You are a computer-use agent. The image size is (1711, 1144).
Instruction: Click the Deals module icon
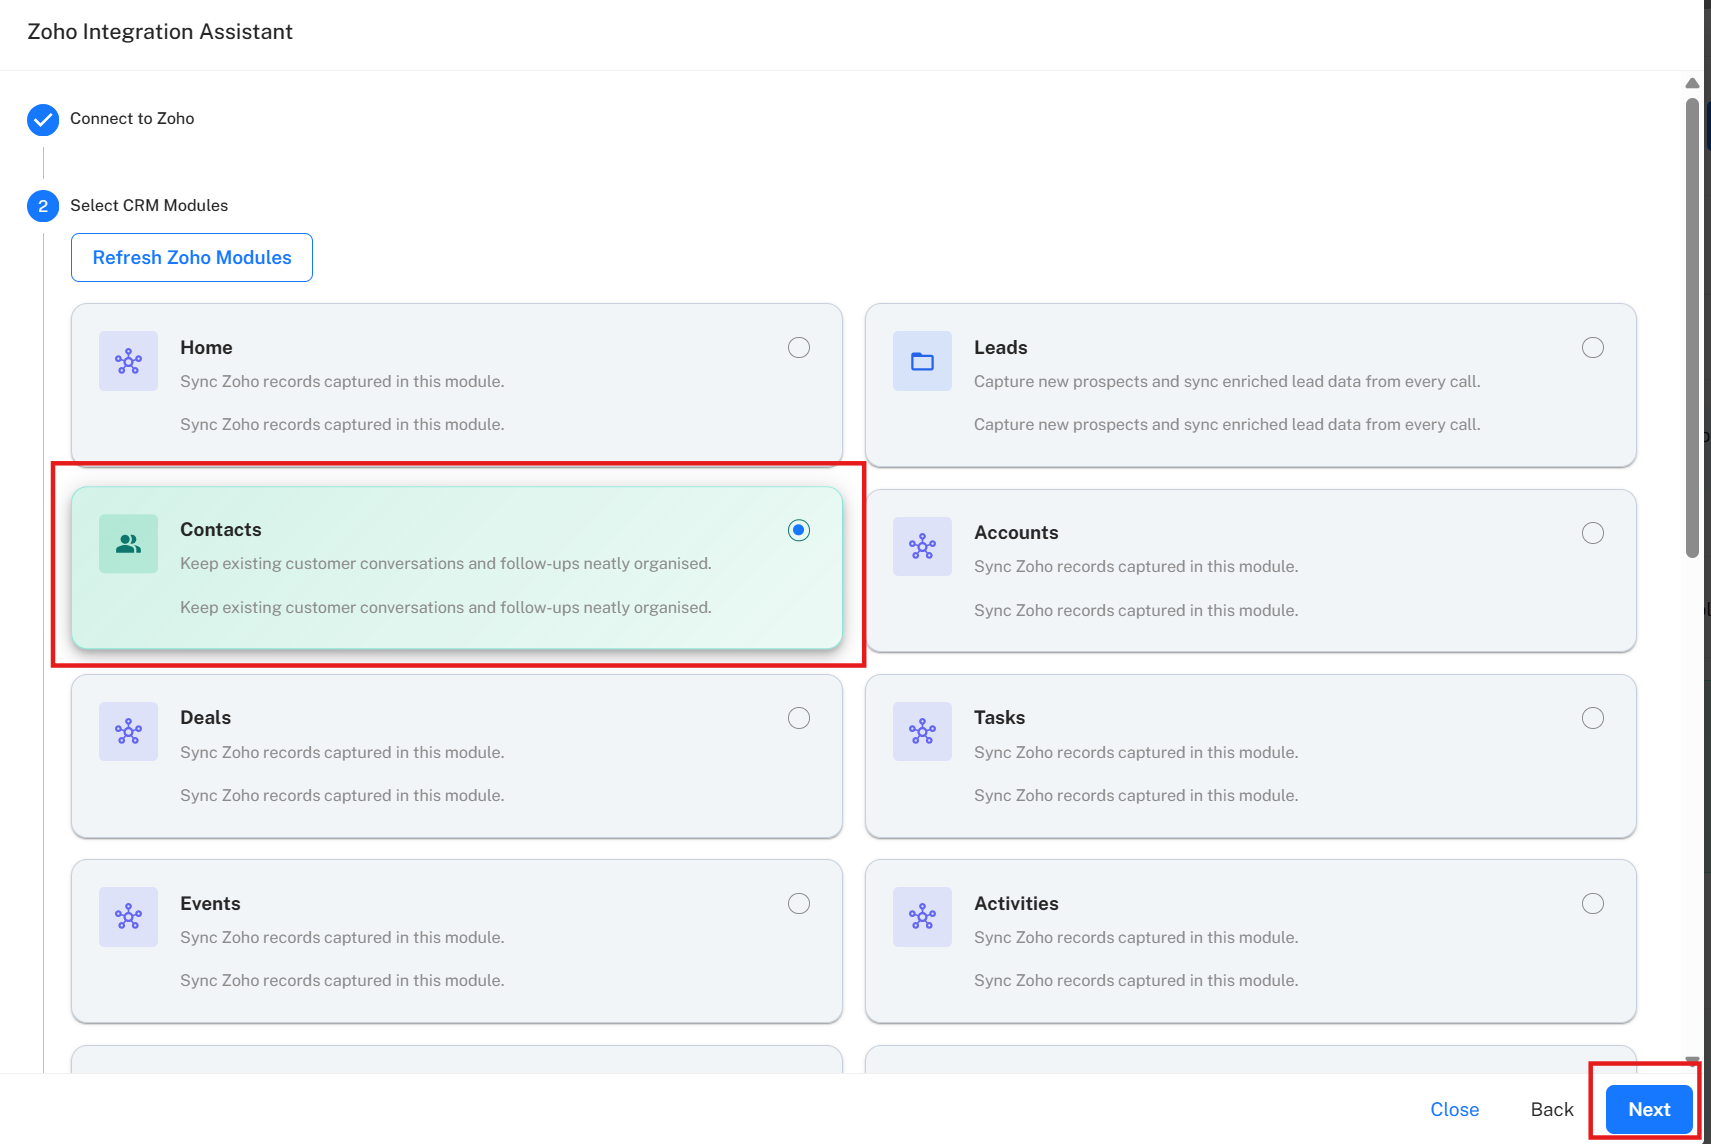point(128,731)
